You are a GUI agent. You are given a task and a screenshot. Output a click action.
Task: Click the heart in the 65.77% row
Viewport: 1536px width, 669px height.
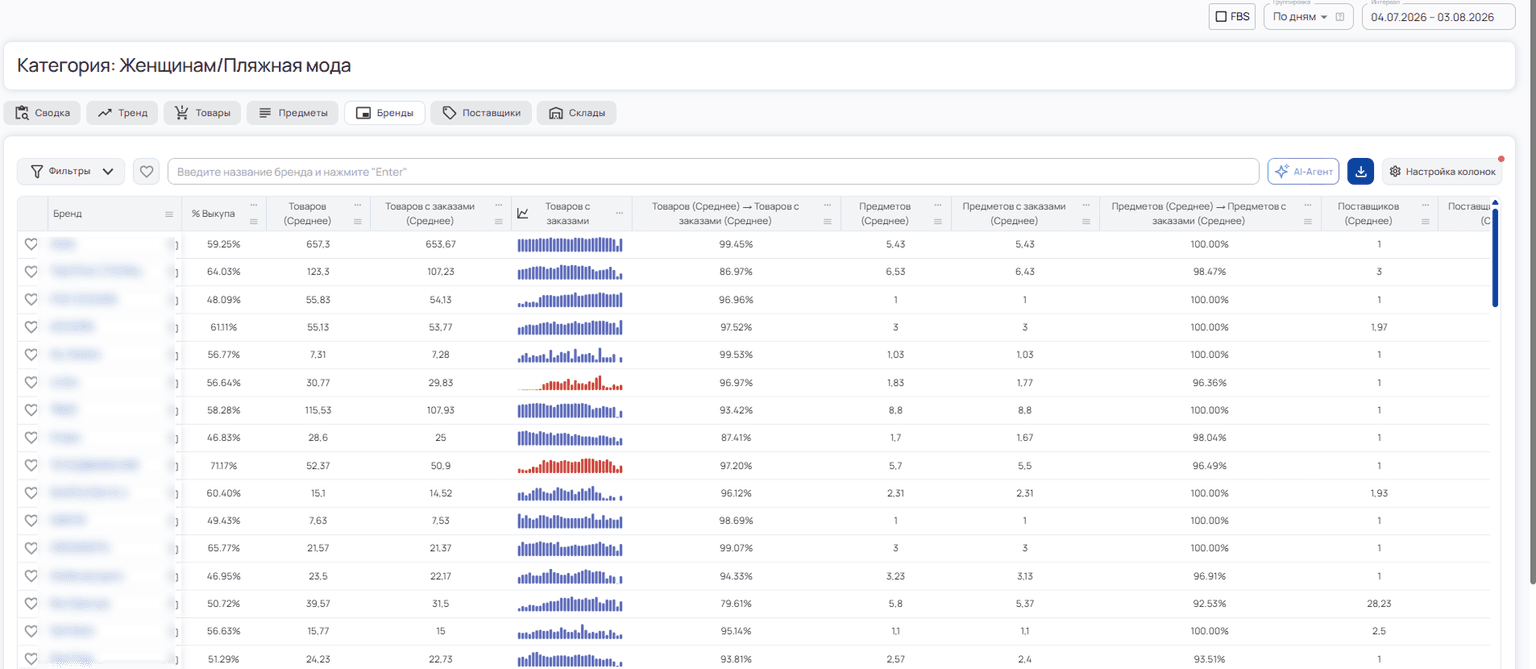[x=31, y=548]
